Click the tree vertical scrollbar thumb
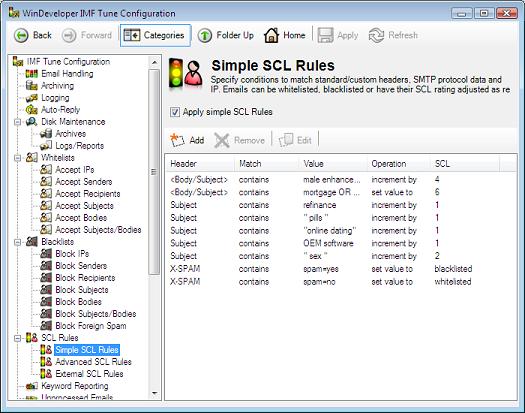The image size is (525, 413). [x=154, y=172]
